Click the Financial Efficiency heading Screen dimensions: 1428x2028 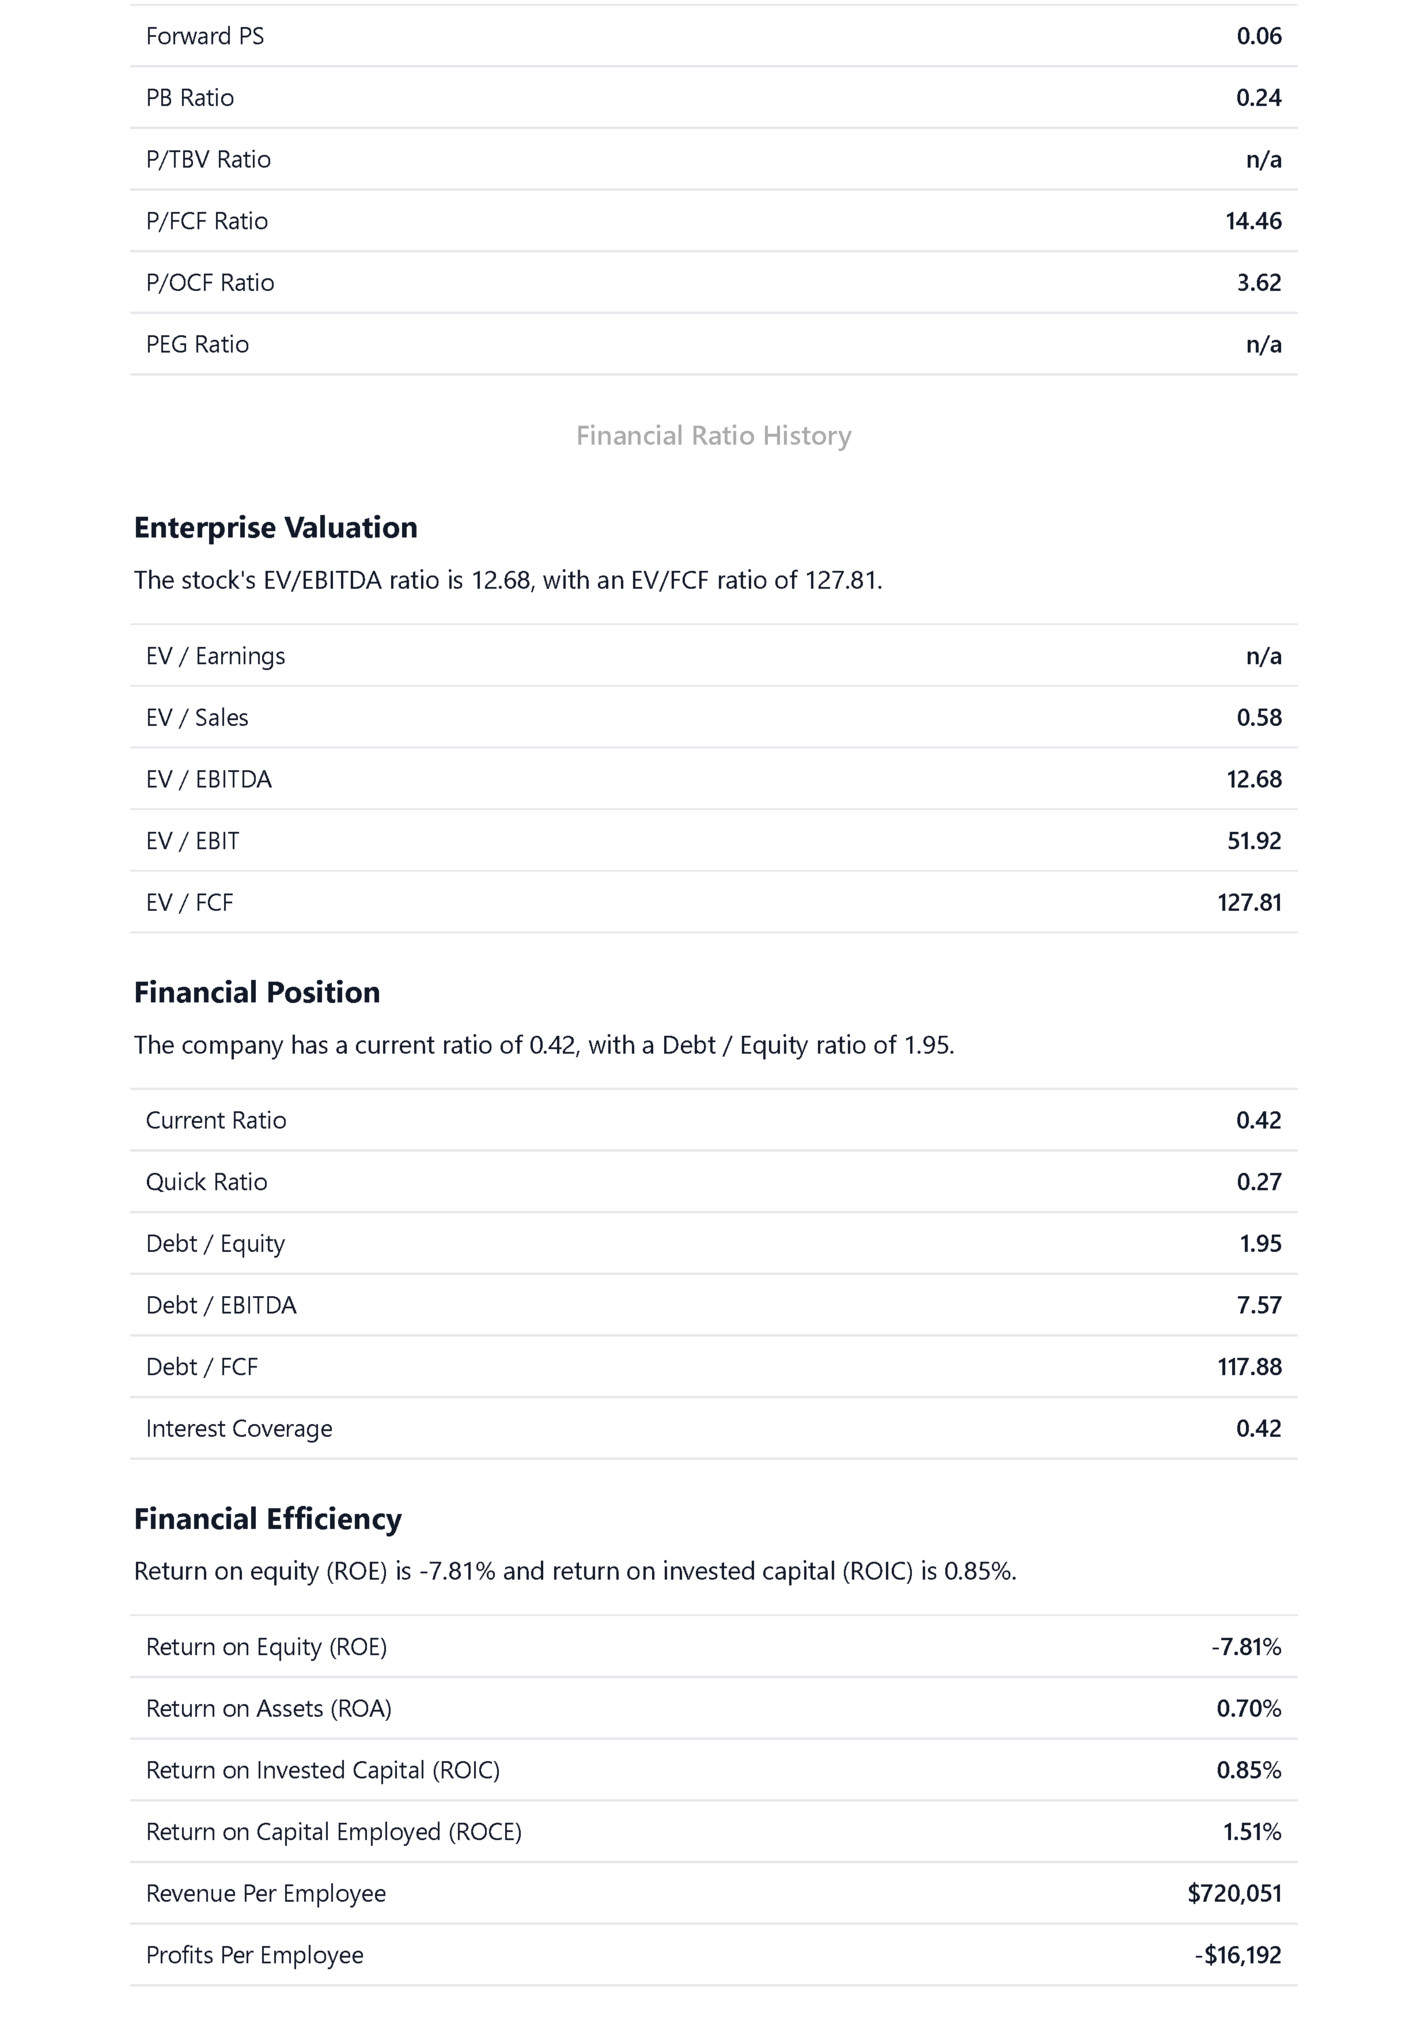point(267,1518)
